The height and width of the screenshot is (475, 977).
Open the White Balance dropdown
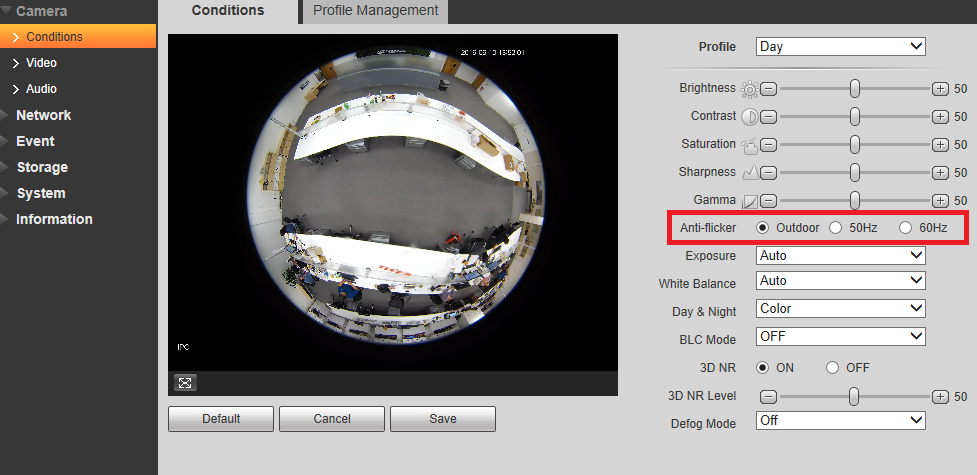841,281
